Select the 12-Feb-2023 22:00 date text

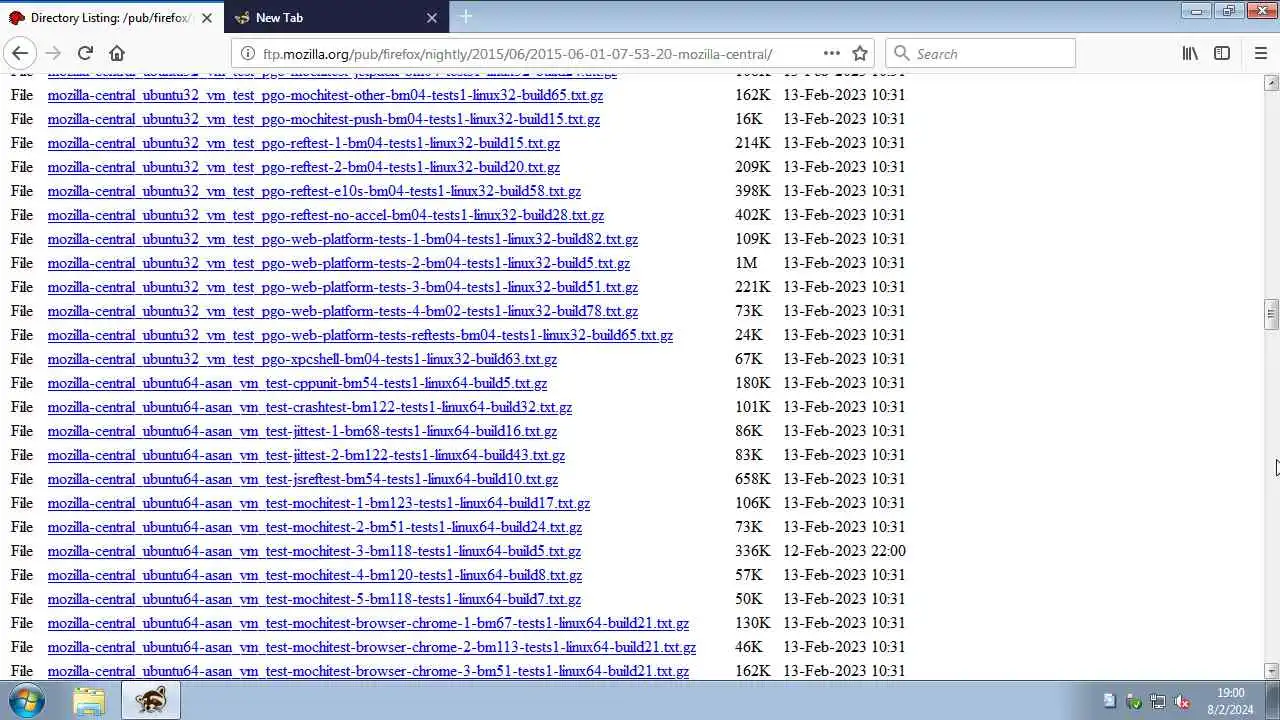point(844,551)
